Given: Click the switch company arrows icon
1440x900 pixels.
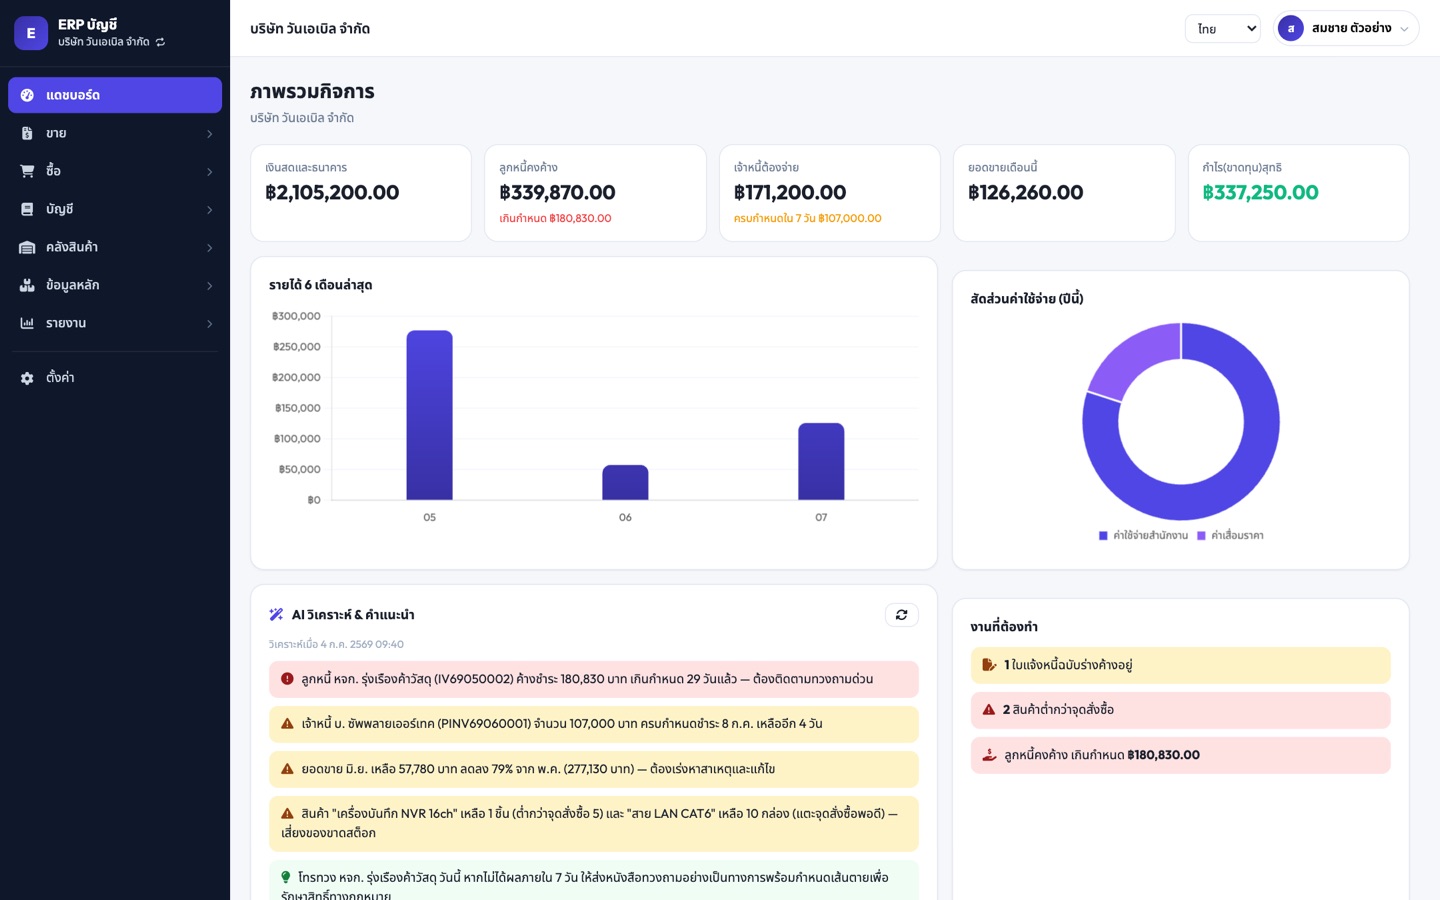Looking at the screenshot, I should click(160, 42).
